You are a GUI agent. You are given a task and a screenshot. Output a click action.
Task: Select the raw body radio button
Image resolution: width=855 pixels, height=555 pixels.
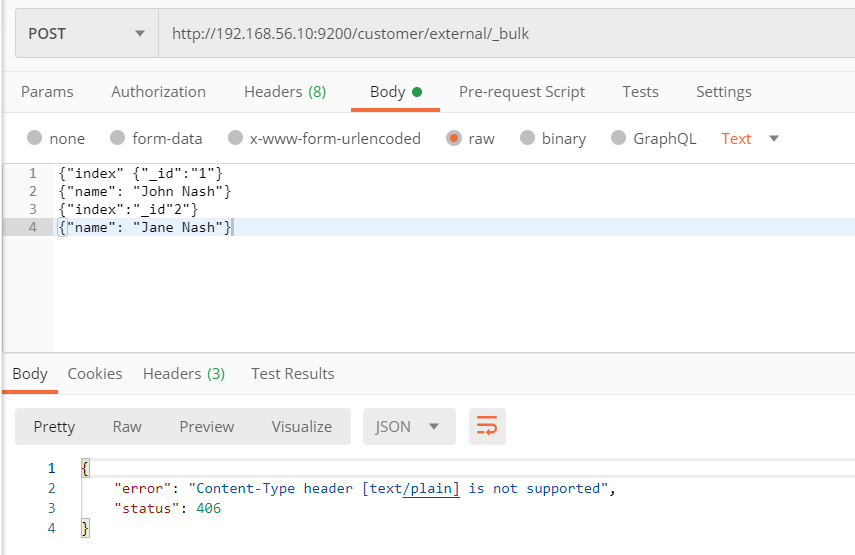point(454,138)
